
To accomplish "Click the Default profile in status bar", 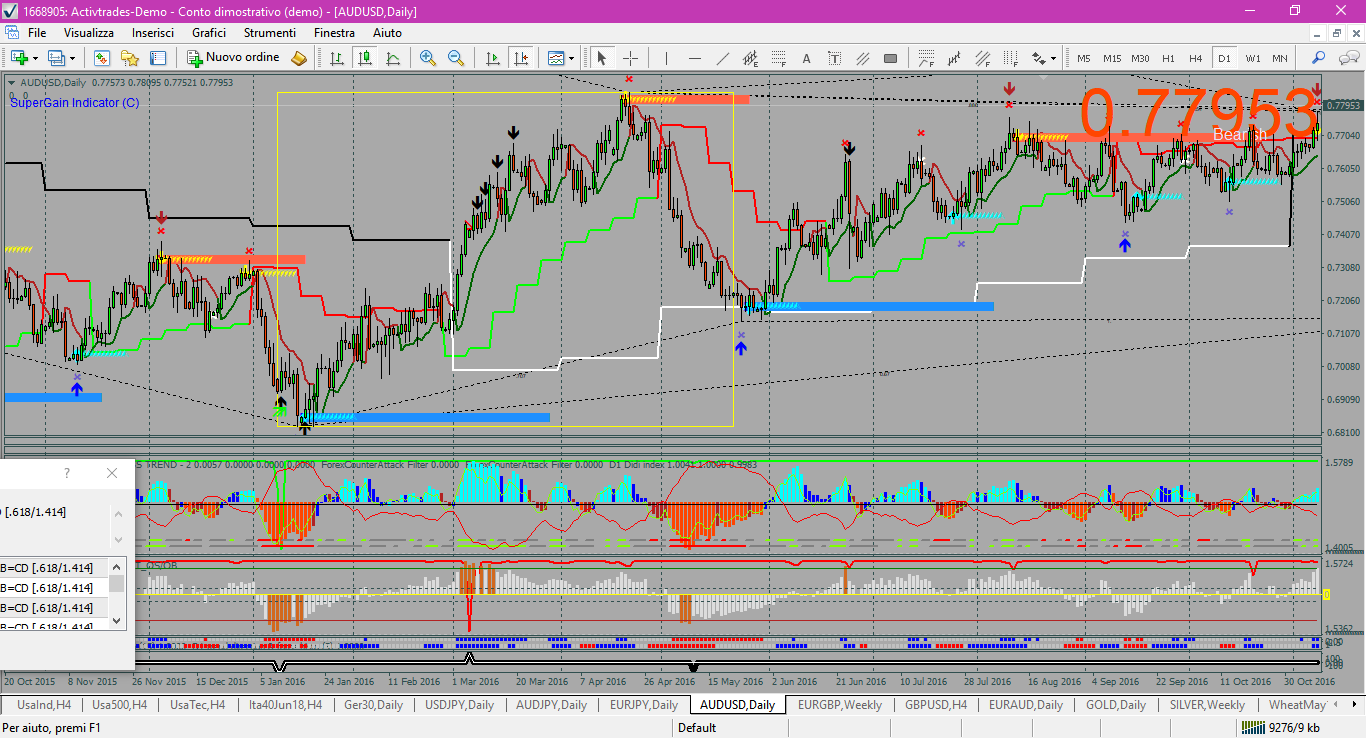I will point(697,728).
